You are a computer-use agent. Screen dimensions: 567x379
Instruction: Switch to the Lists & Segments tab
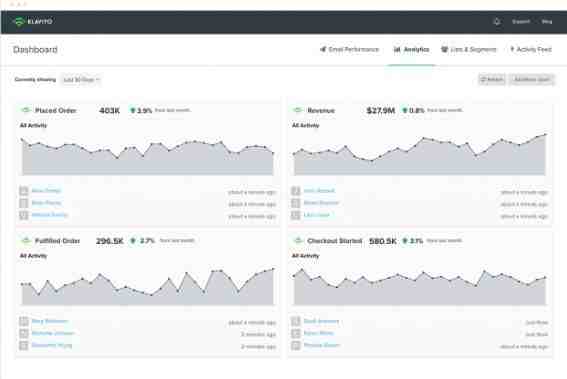click(x=469, y=49)
